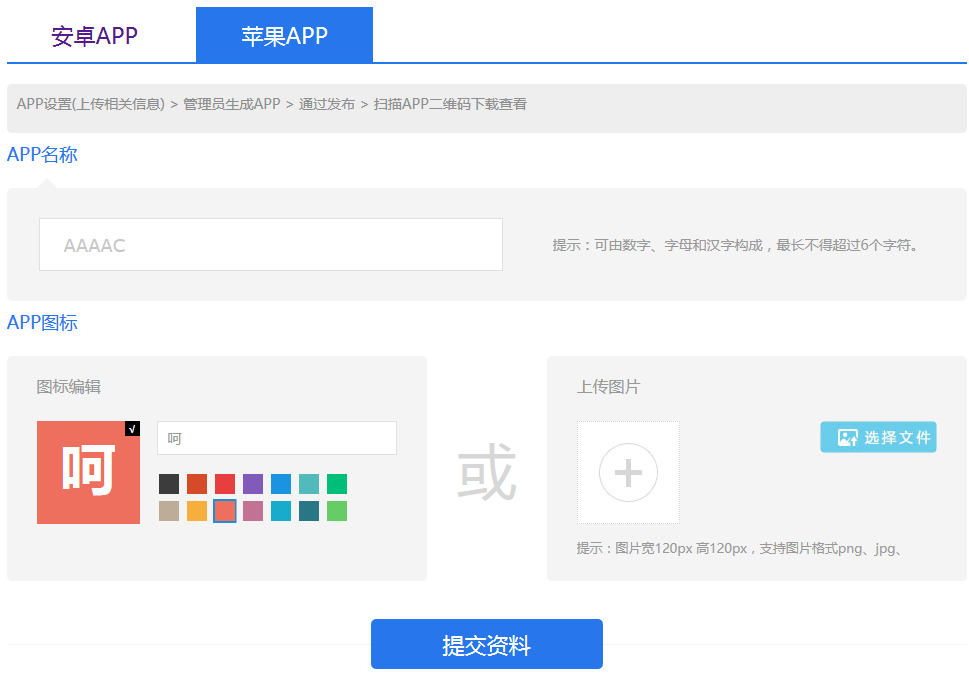Screen dimensions: 969x682
Task: Click the APP name input field
Action: point(271,245)
